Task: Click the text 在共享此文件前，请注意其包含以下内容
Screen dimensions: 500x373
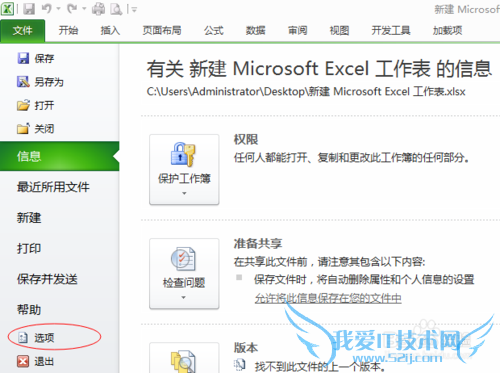Action: coord(329,262)
